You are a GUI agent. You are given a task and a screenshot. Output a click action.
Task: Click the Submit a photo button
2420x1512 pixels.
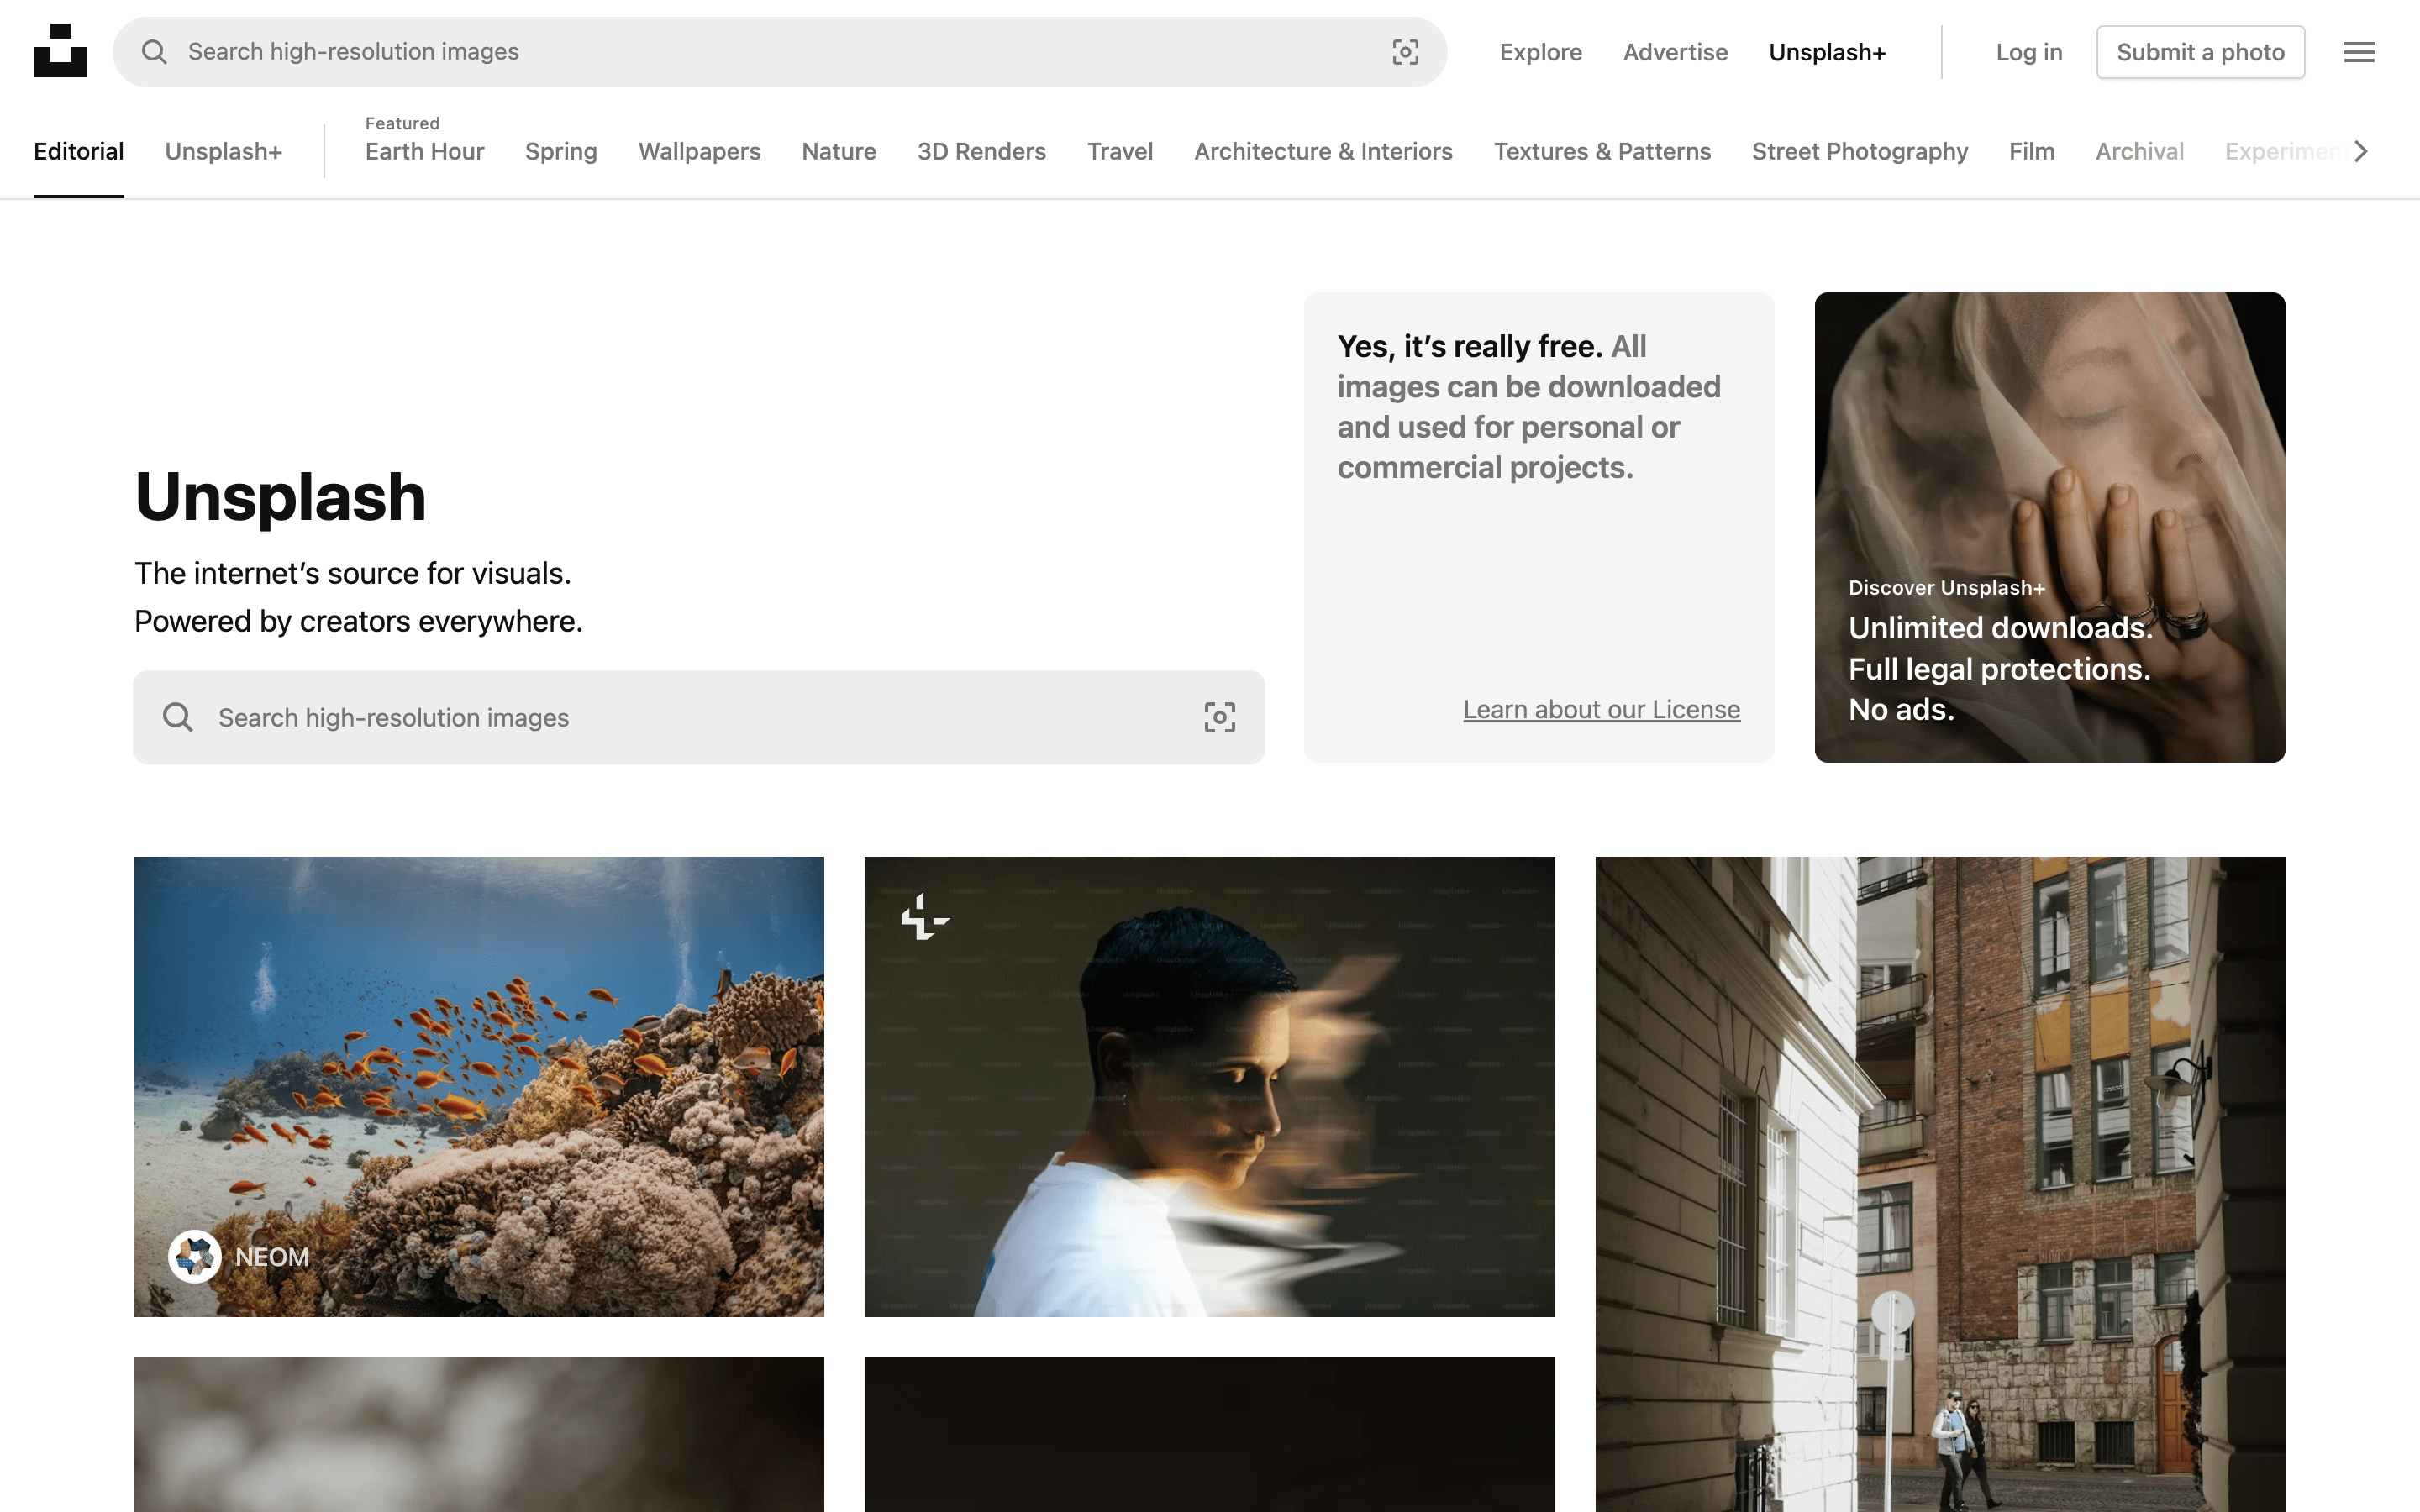(2200, 52)
